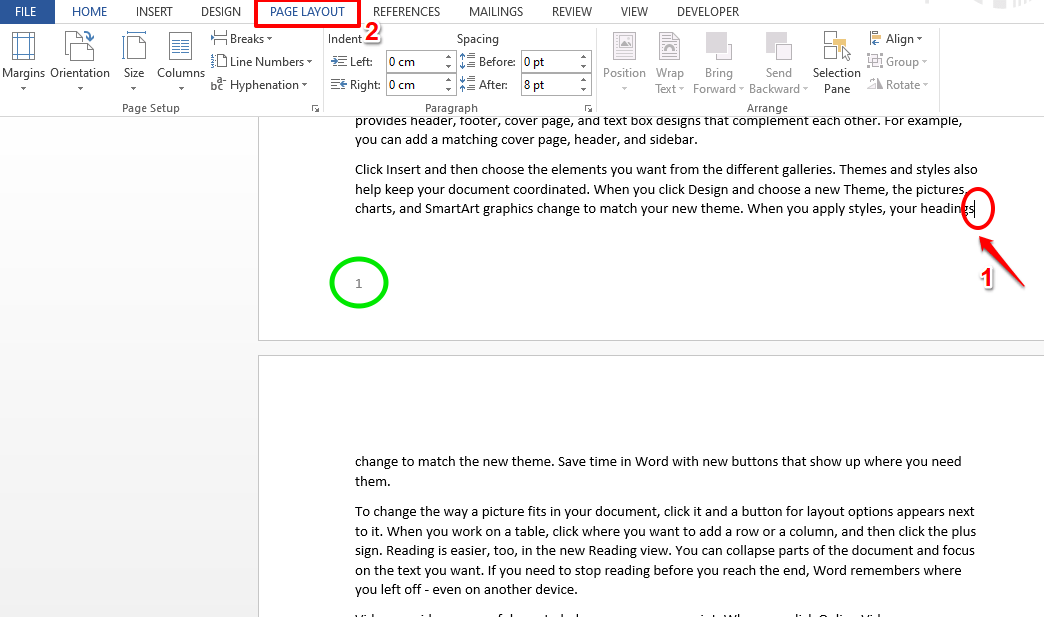
Task: Click the Size icon
Action: point(133,62)
